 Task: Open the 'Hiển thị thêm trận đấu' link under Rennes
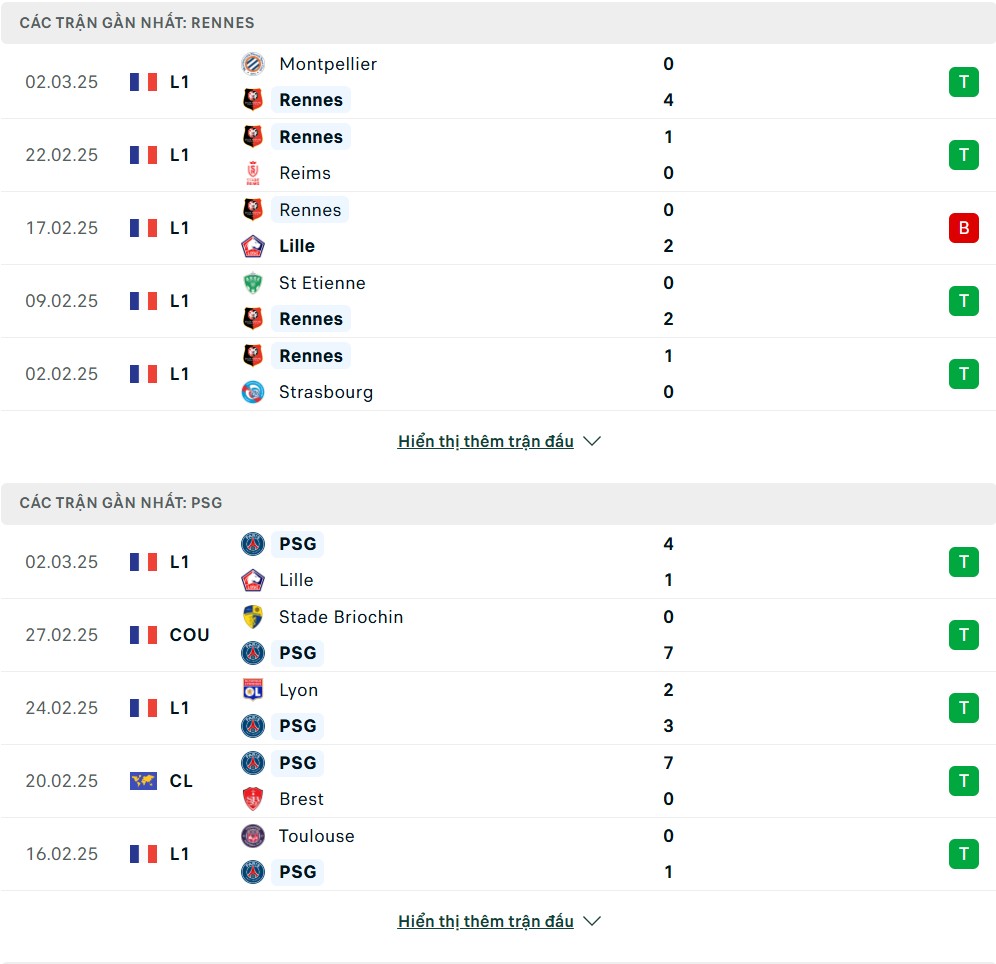pos(485,441)
